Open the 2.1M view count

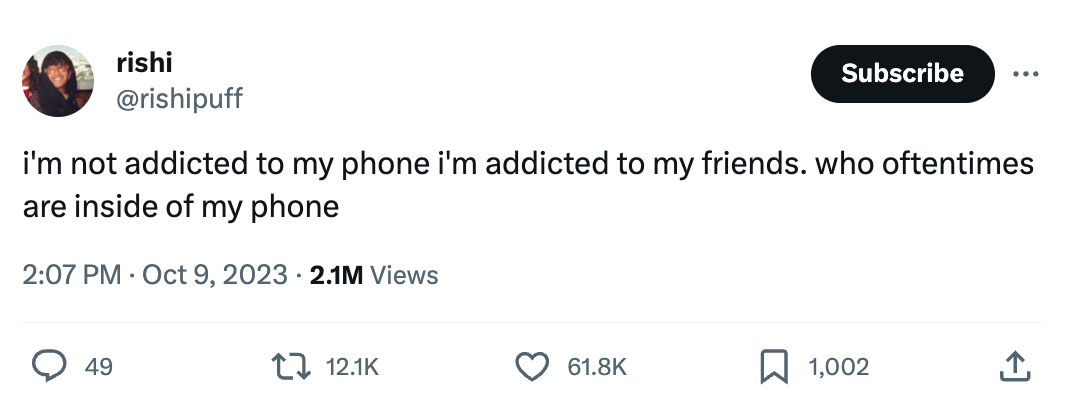pyautogui.click(x=336, y=275)
